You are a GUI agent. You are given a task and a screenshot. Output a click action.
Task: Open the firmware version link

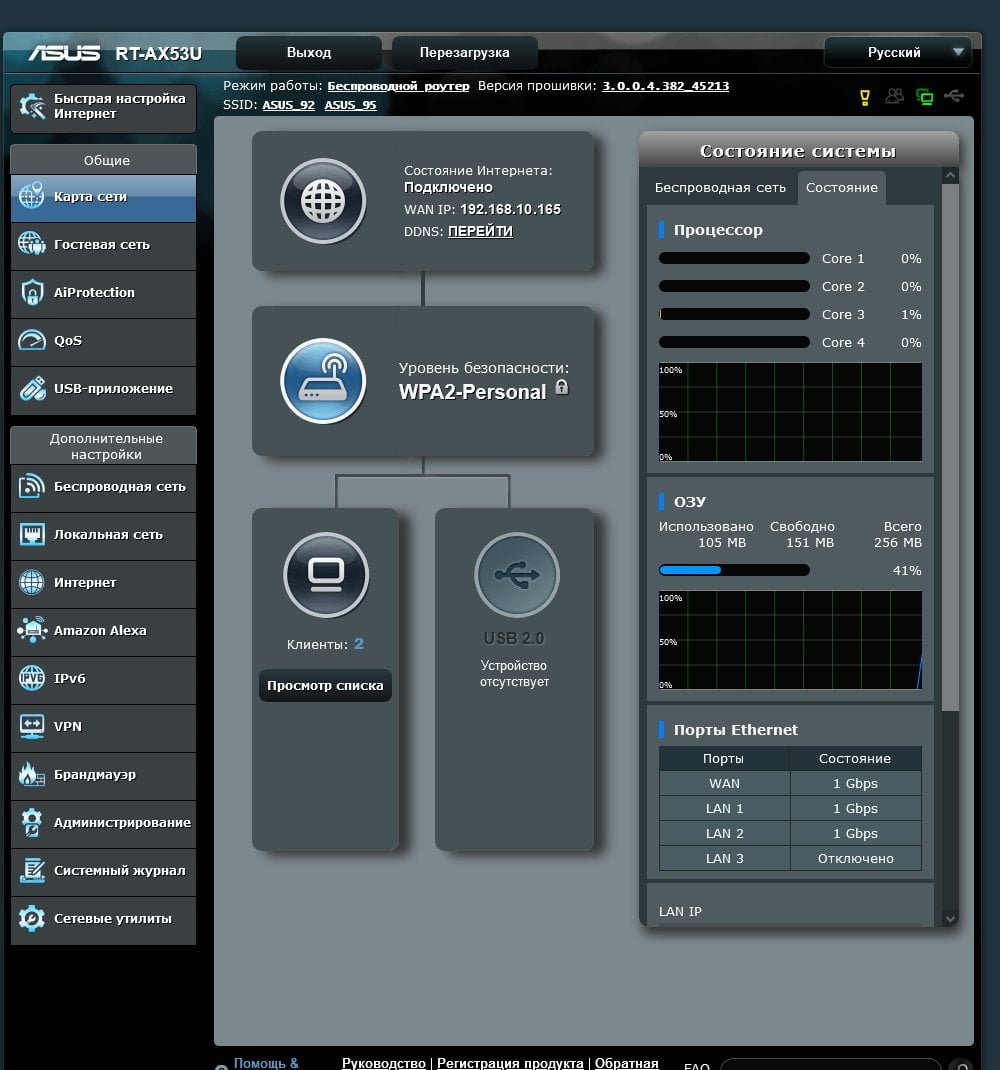[x=666, y=86]
